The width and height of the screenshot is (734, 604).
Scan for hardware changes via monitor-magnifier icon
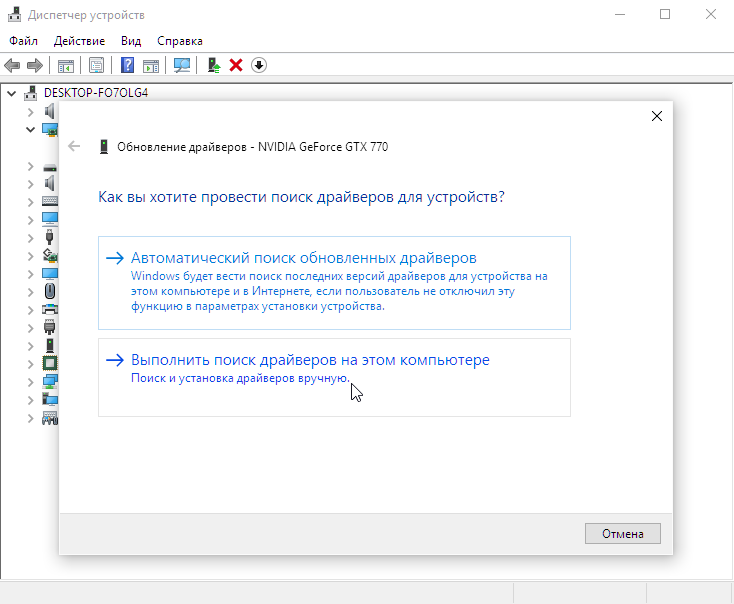point(182,65)
